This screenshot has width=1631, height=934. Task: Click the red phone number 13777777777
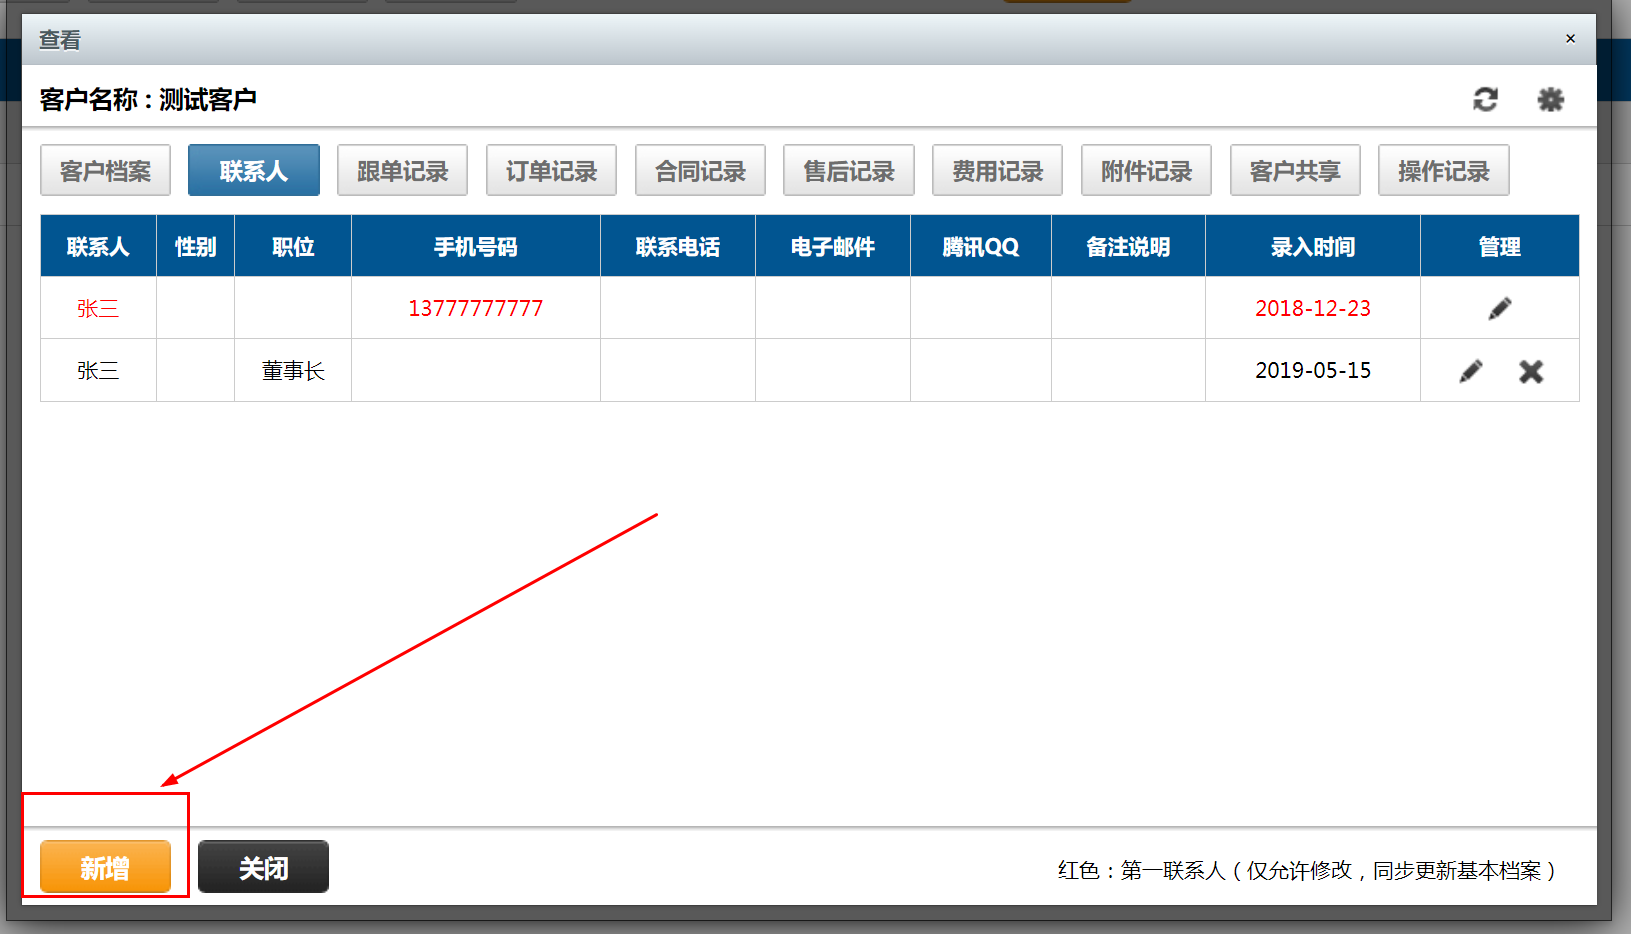pos(475,309)
